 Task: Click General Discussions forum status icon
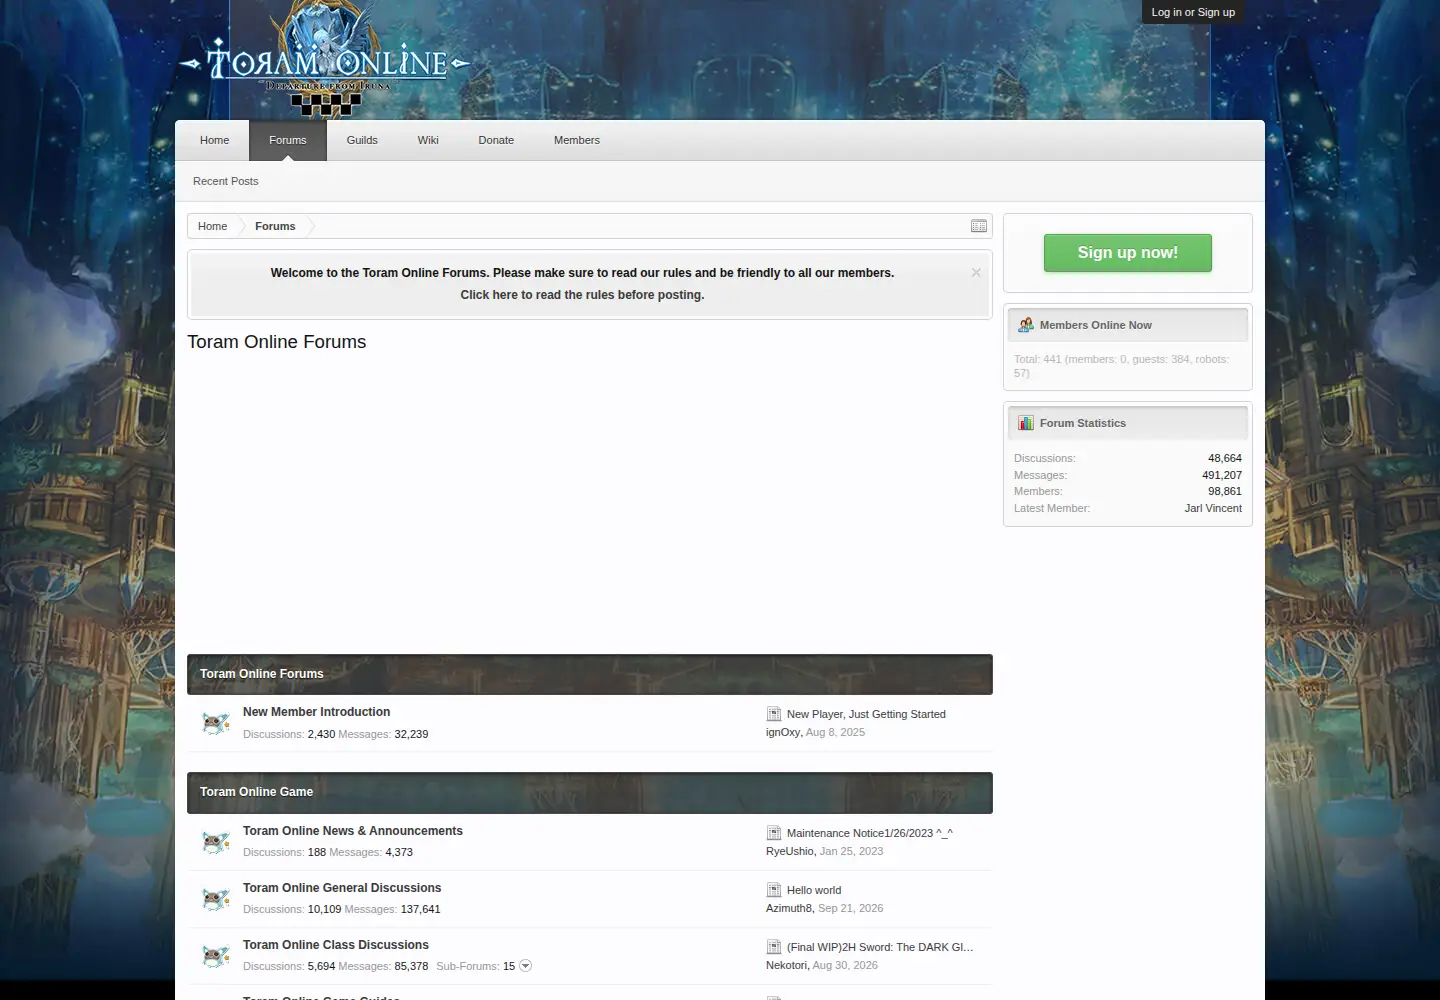point(216,899)
